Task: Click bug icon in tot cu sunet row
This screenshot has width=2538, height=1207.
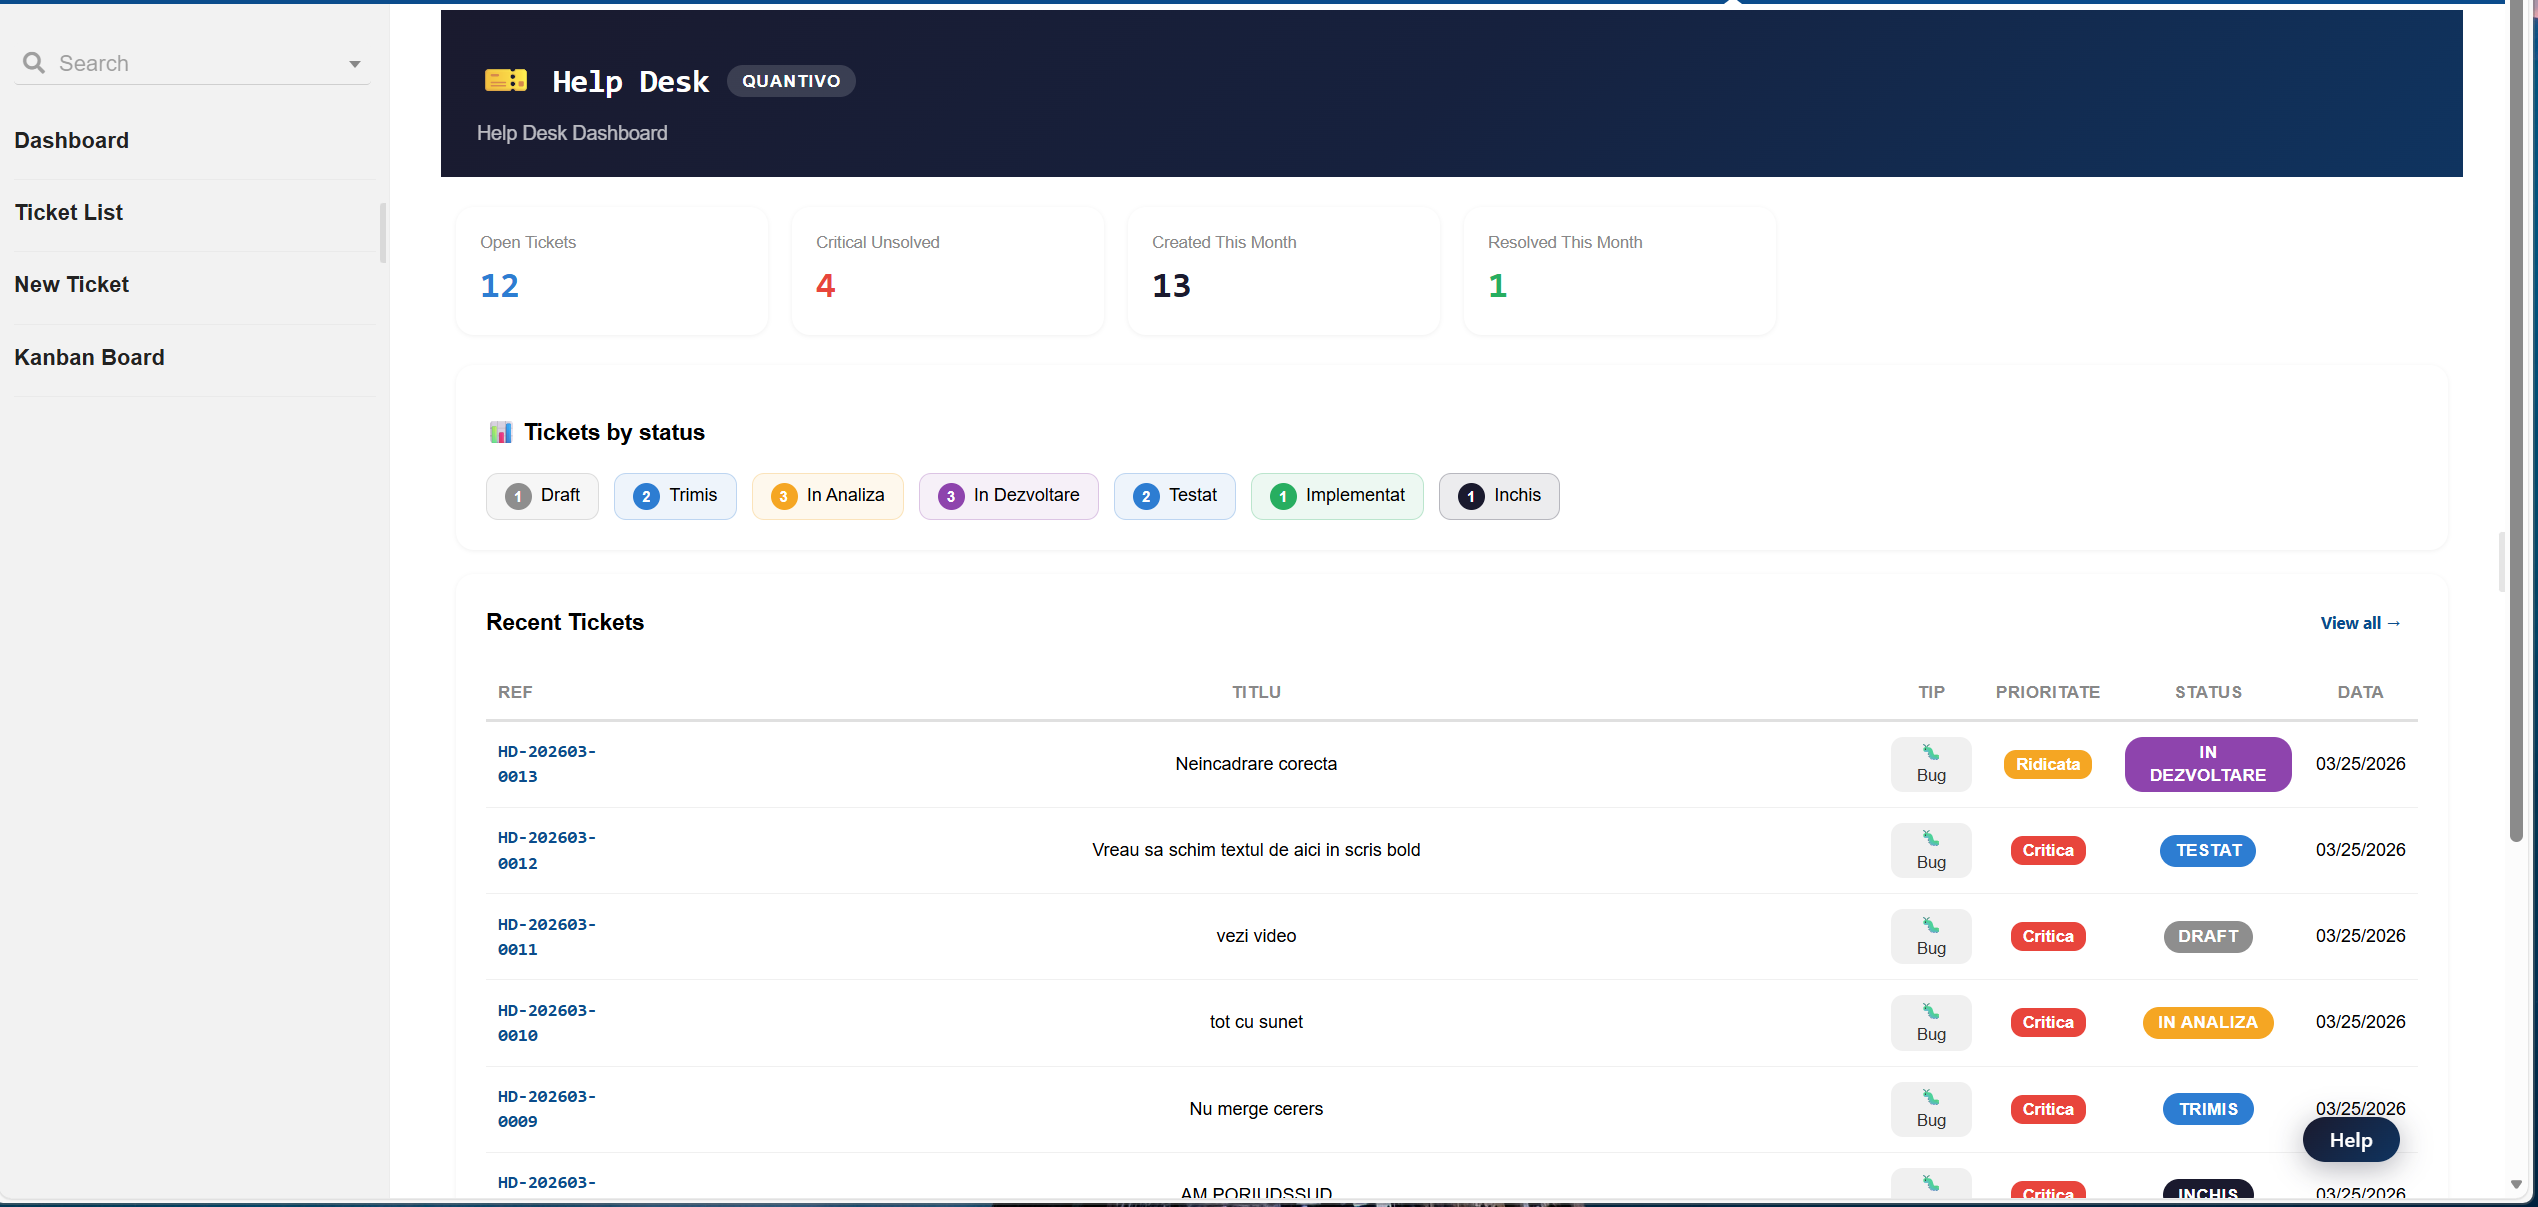Action: click(1931, 1011)
